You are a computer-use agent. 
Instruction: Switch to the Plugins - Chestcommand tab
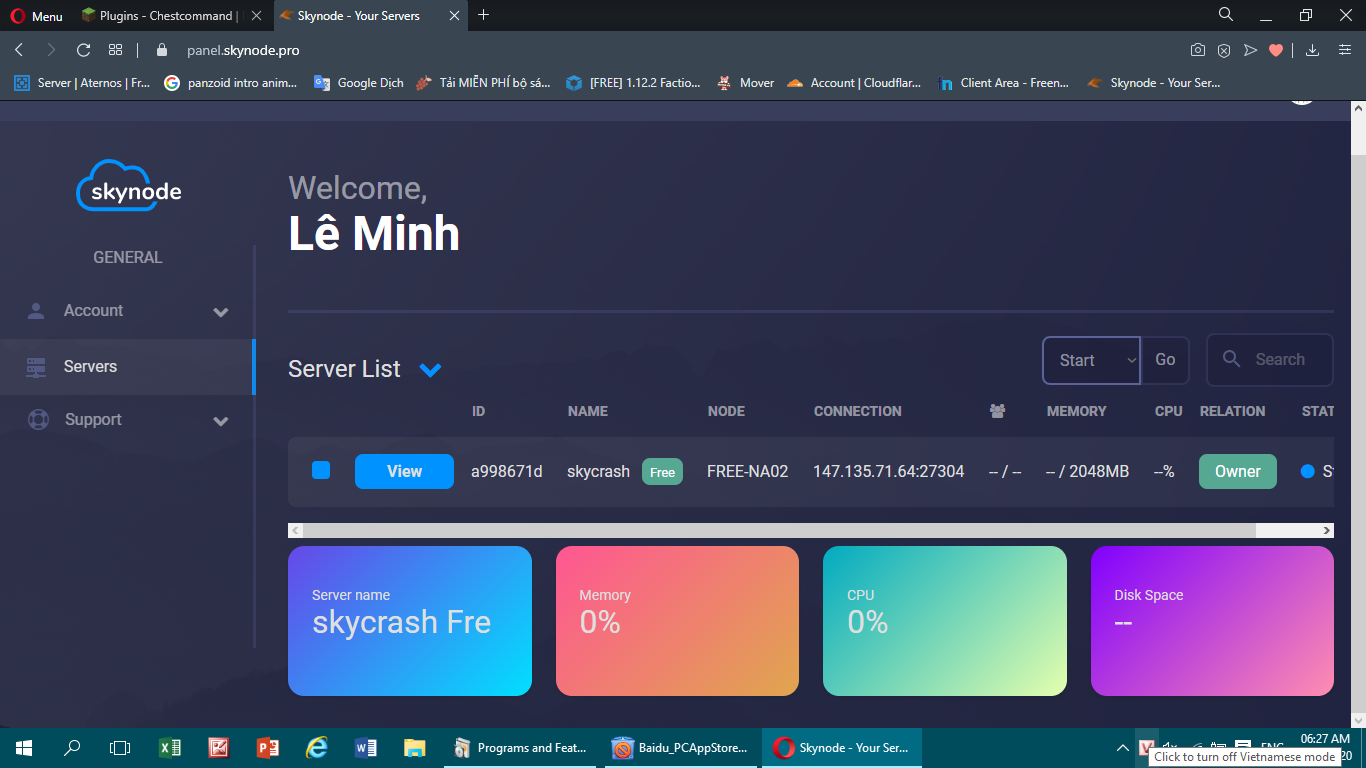[172, 15]
